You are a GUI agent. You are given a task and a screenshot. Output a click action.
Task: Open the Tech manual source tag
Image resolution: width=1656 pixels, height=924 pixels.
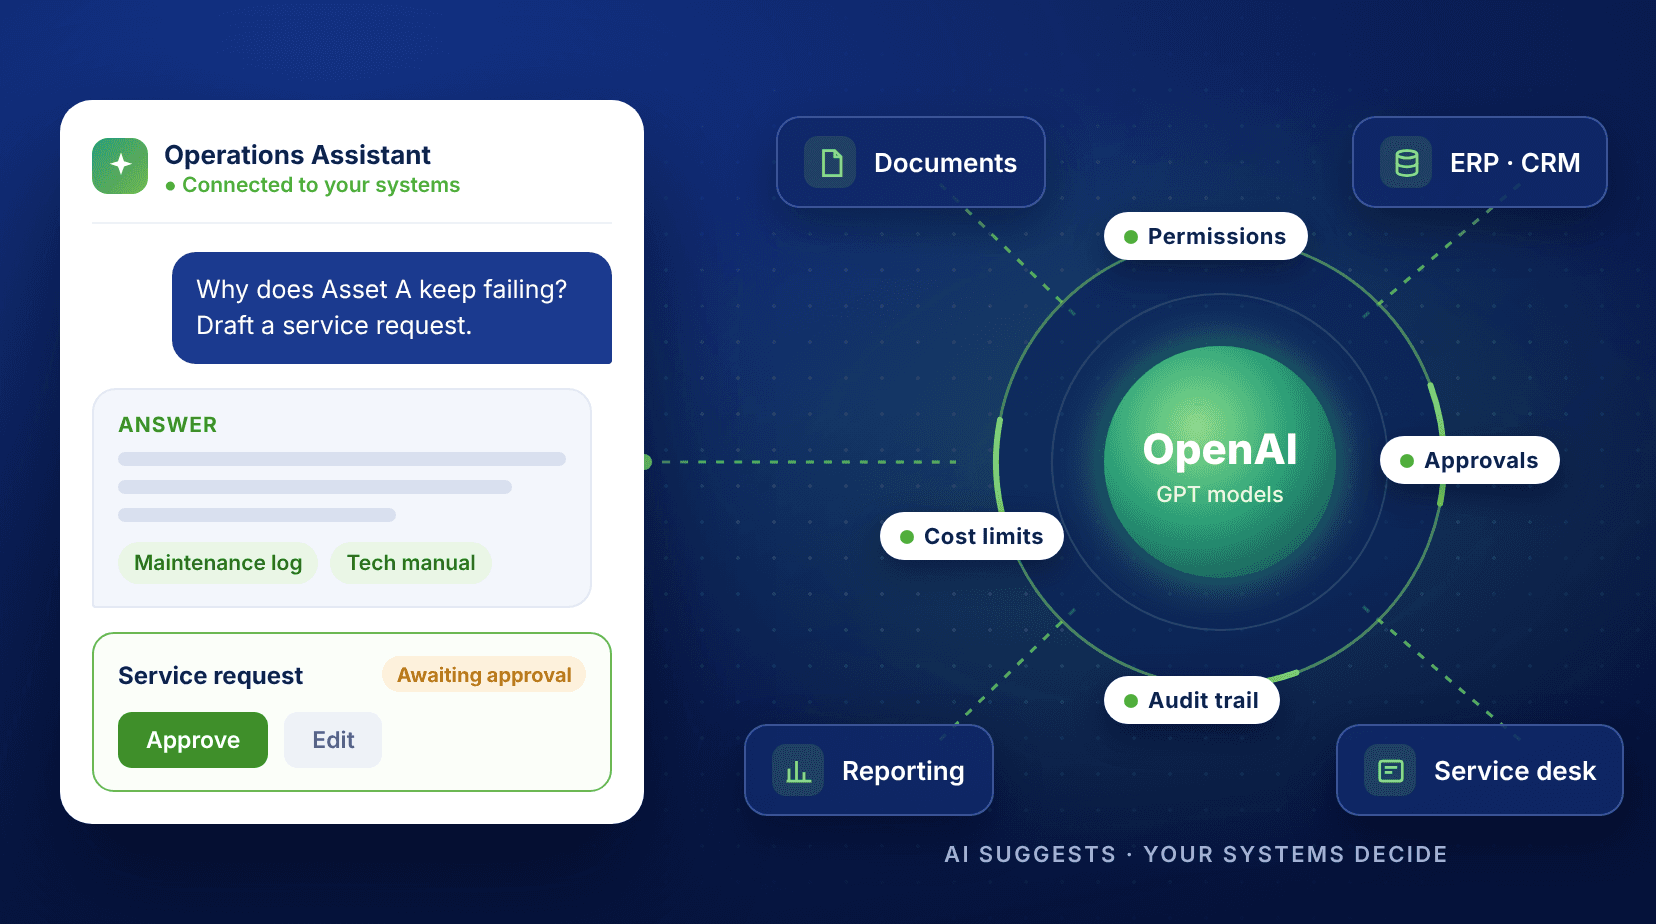click(411, 563)
